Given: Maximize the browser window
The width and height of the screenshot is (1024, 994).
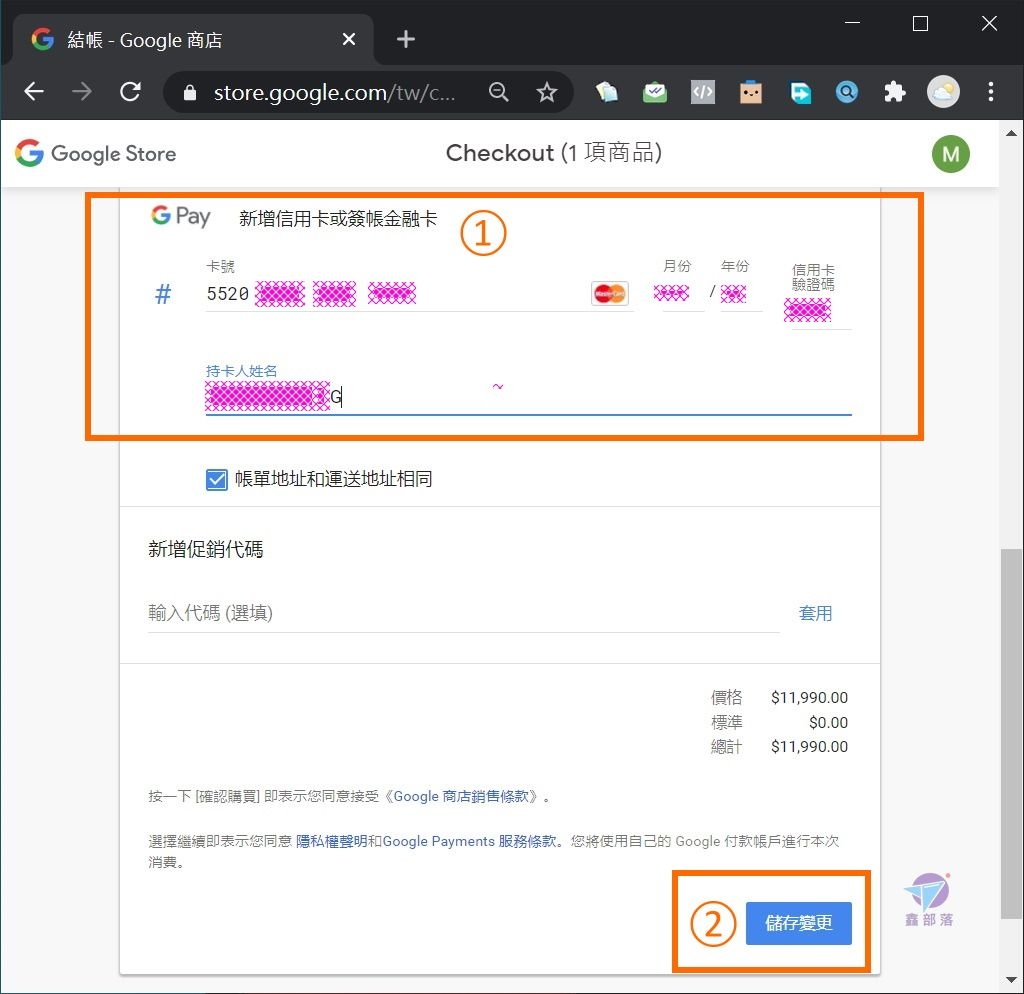Looking at the screenshot, I should click(x=920, y=24).
